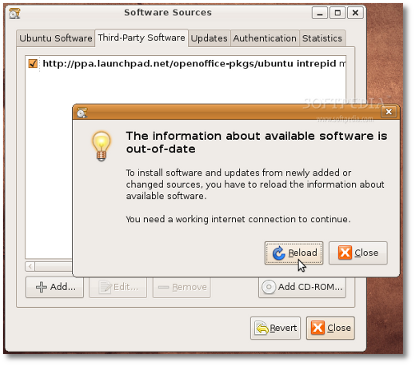This screenshot has width=414, height=365.
Task: Switch to the Ubuntu Software tab
Action: click(56, 38)
